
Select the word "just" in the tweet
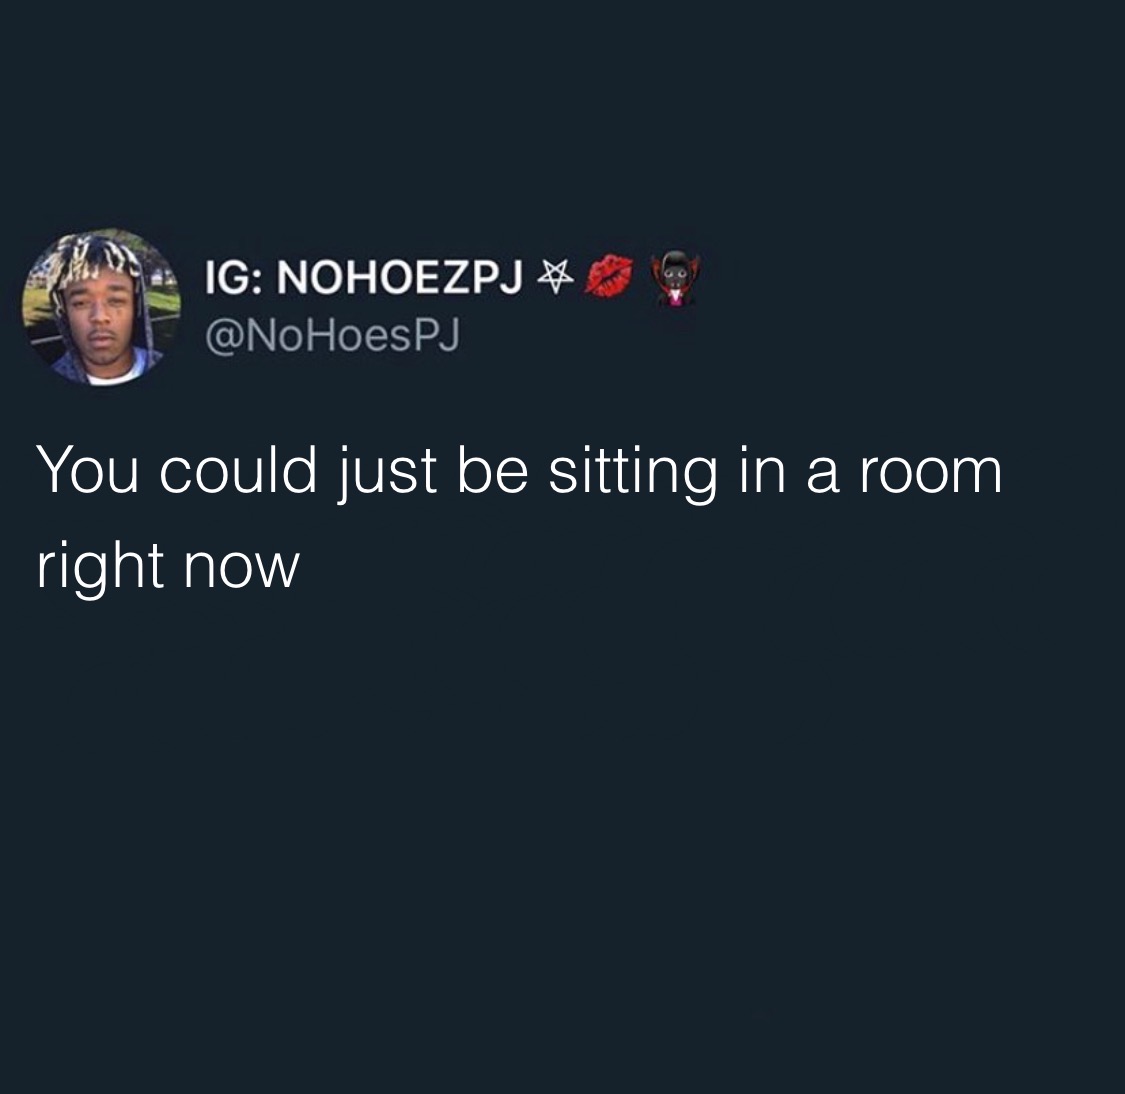pyautogui.click(x=387, y=473)
